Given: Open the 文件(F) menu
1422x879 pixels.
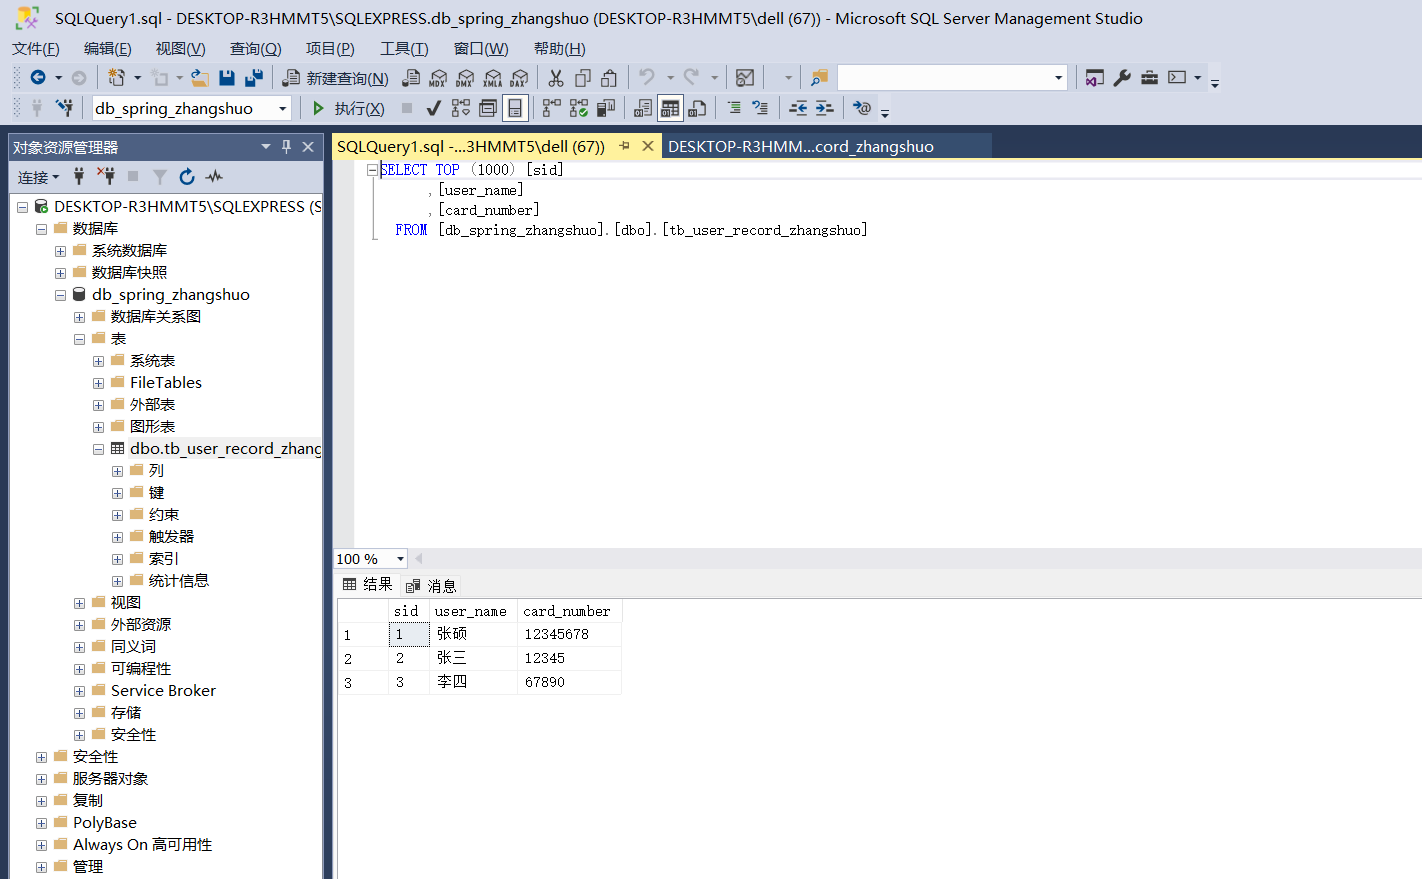Looking at the screenshot, I should point(36,49).
